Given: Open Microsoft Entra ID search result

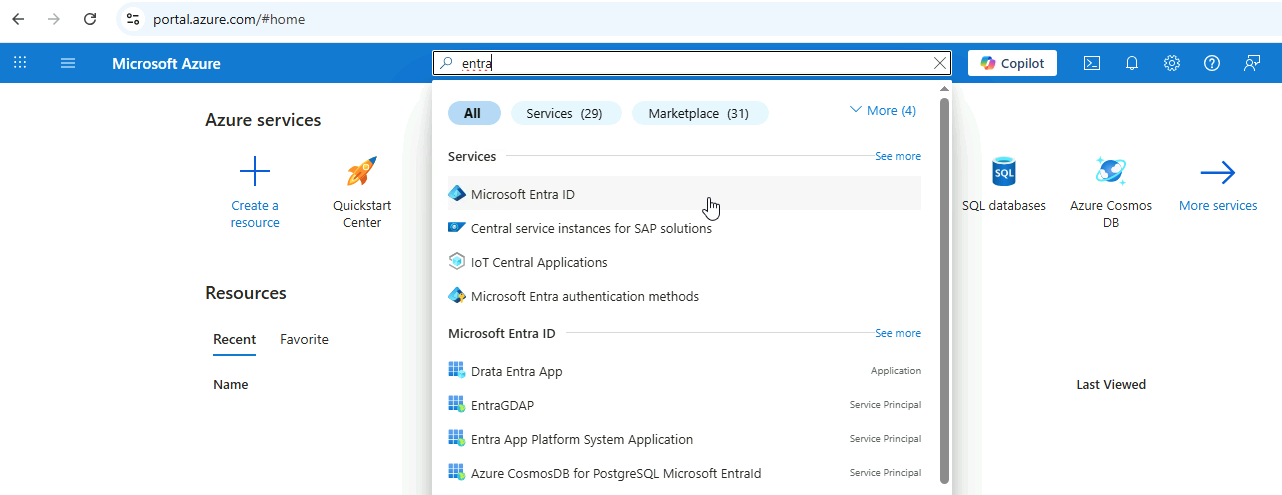Looking at the screenshot, I should [x=523, y=194].
